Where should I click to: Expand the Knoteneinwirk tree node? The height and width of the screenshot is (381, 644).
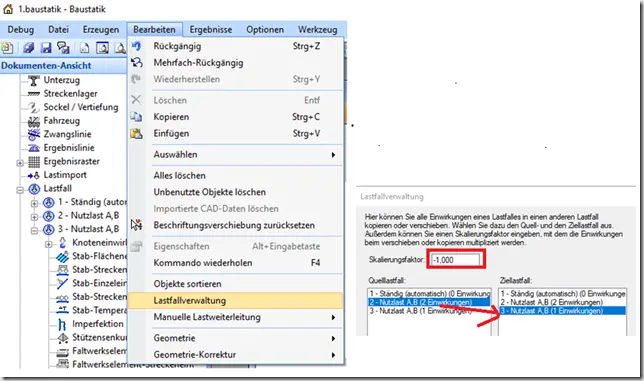(x=49, y=244)
